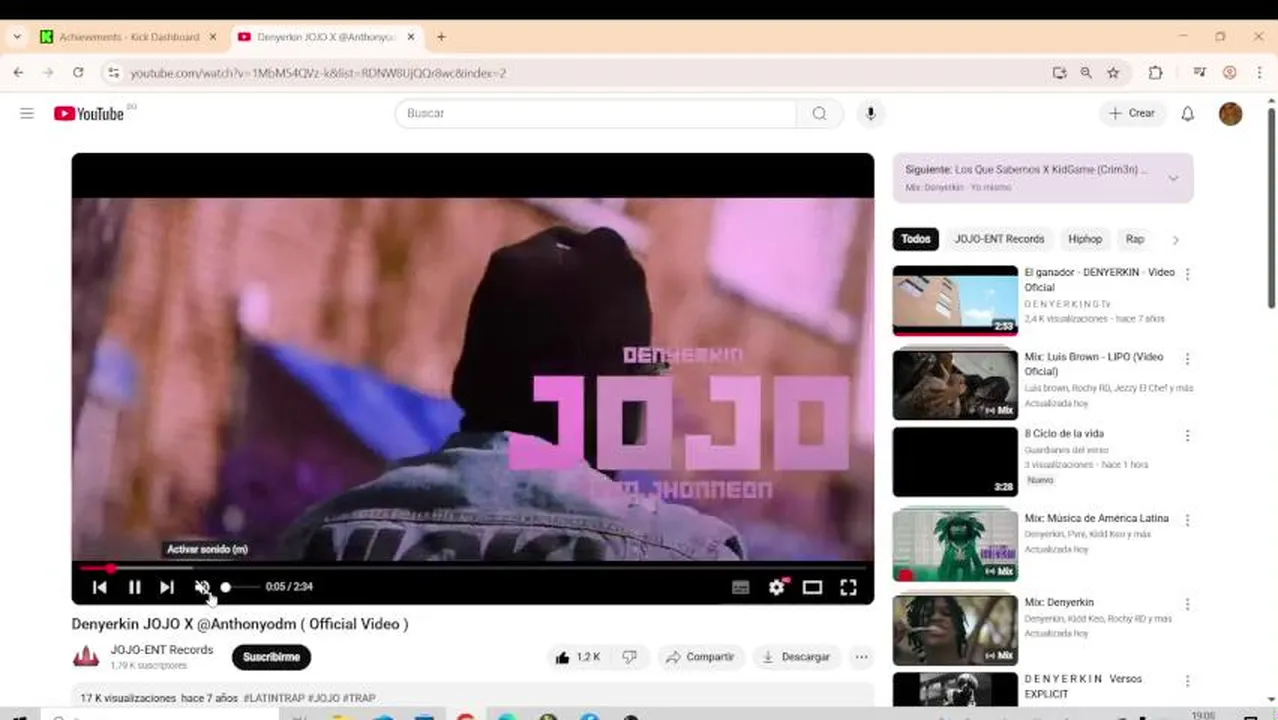
Task: Like the video with 1,2 K likes
Action: pos(577,657)
